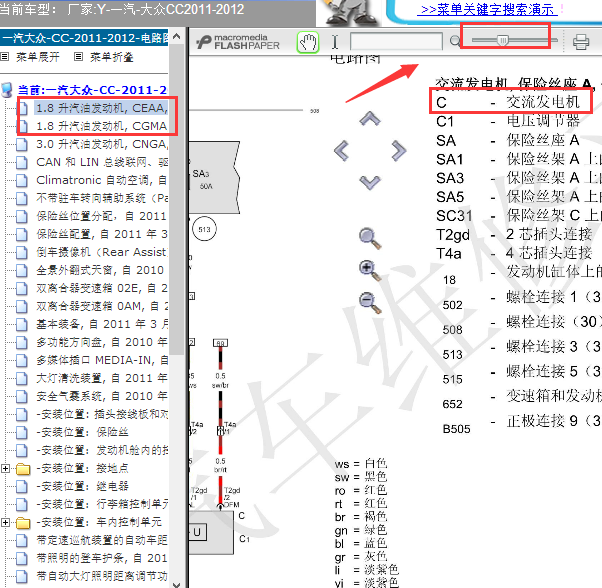Open 多功能方向盘, 自 2010 document
Viewport: 602px width, 588px height.
pos(102,342)
